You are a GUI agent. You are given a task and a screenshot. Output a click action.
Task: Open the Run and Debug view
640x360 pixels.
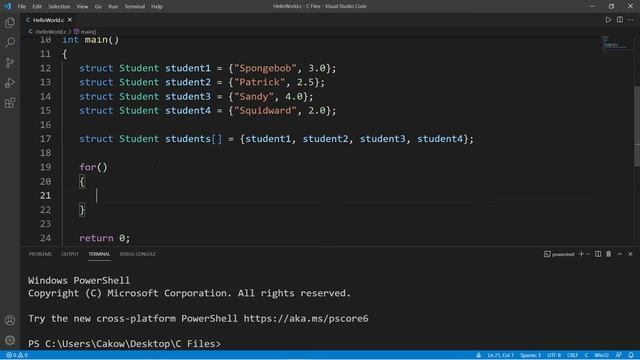coord(10,82)
